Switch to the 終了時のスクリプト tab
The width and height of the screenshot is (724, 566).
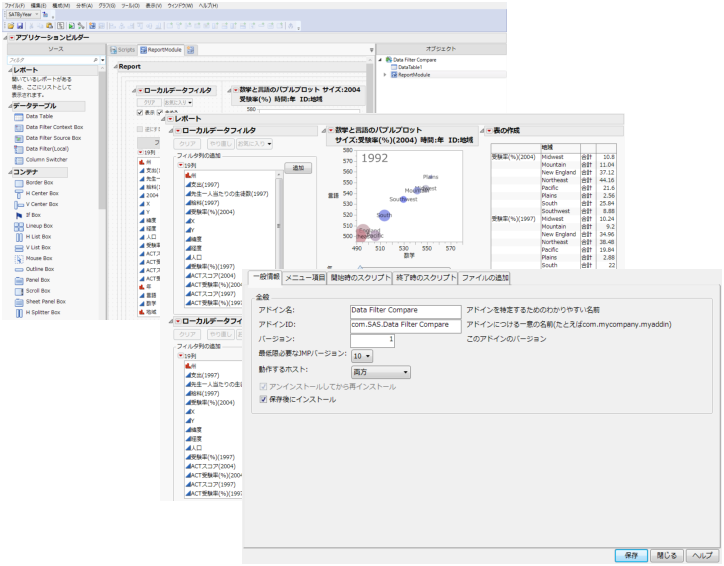click(x=426, y=278)
